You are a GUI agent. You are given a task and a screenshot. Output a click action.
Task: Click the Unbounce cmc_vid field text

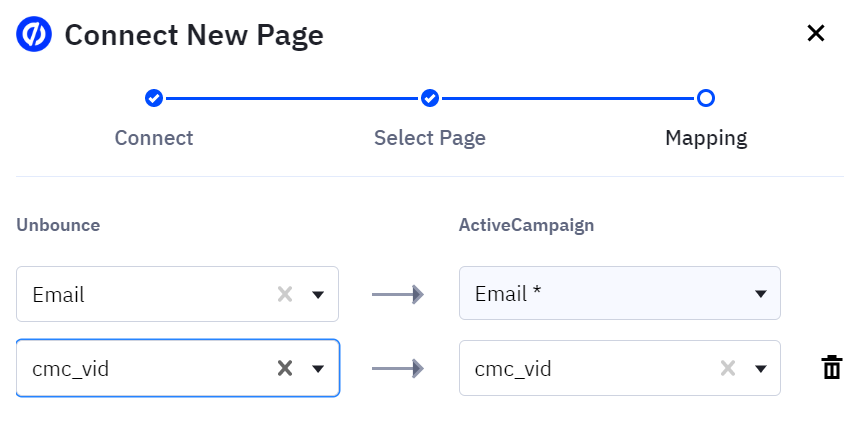70,368
